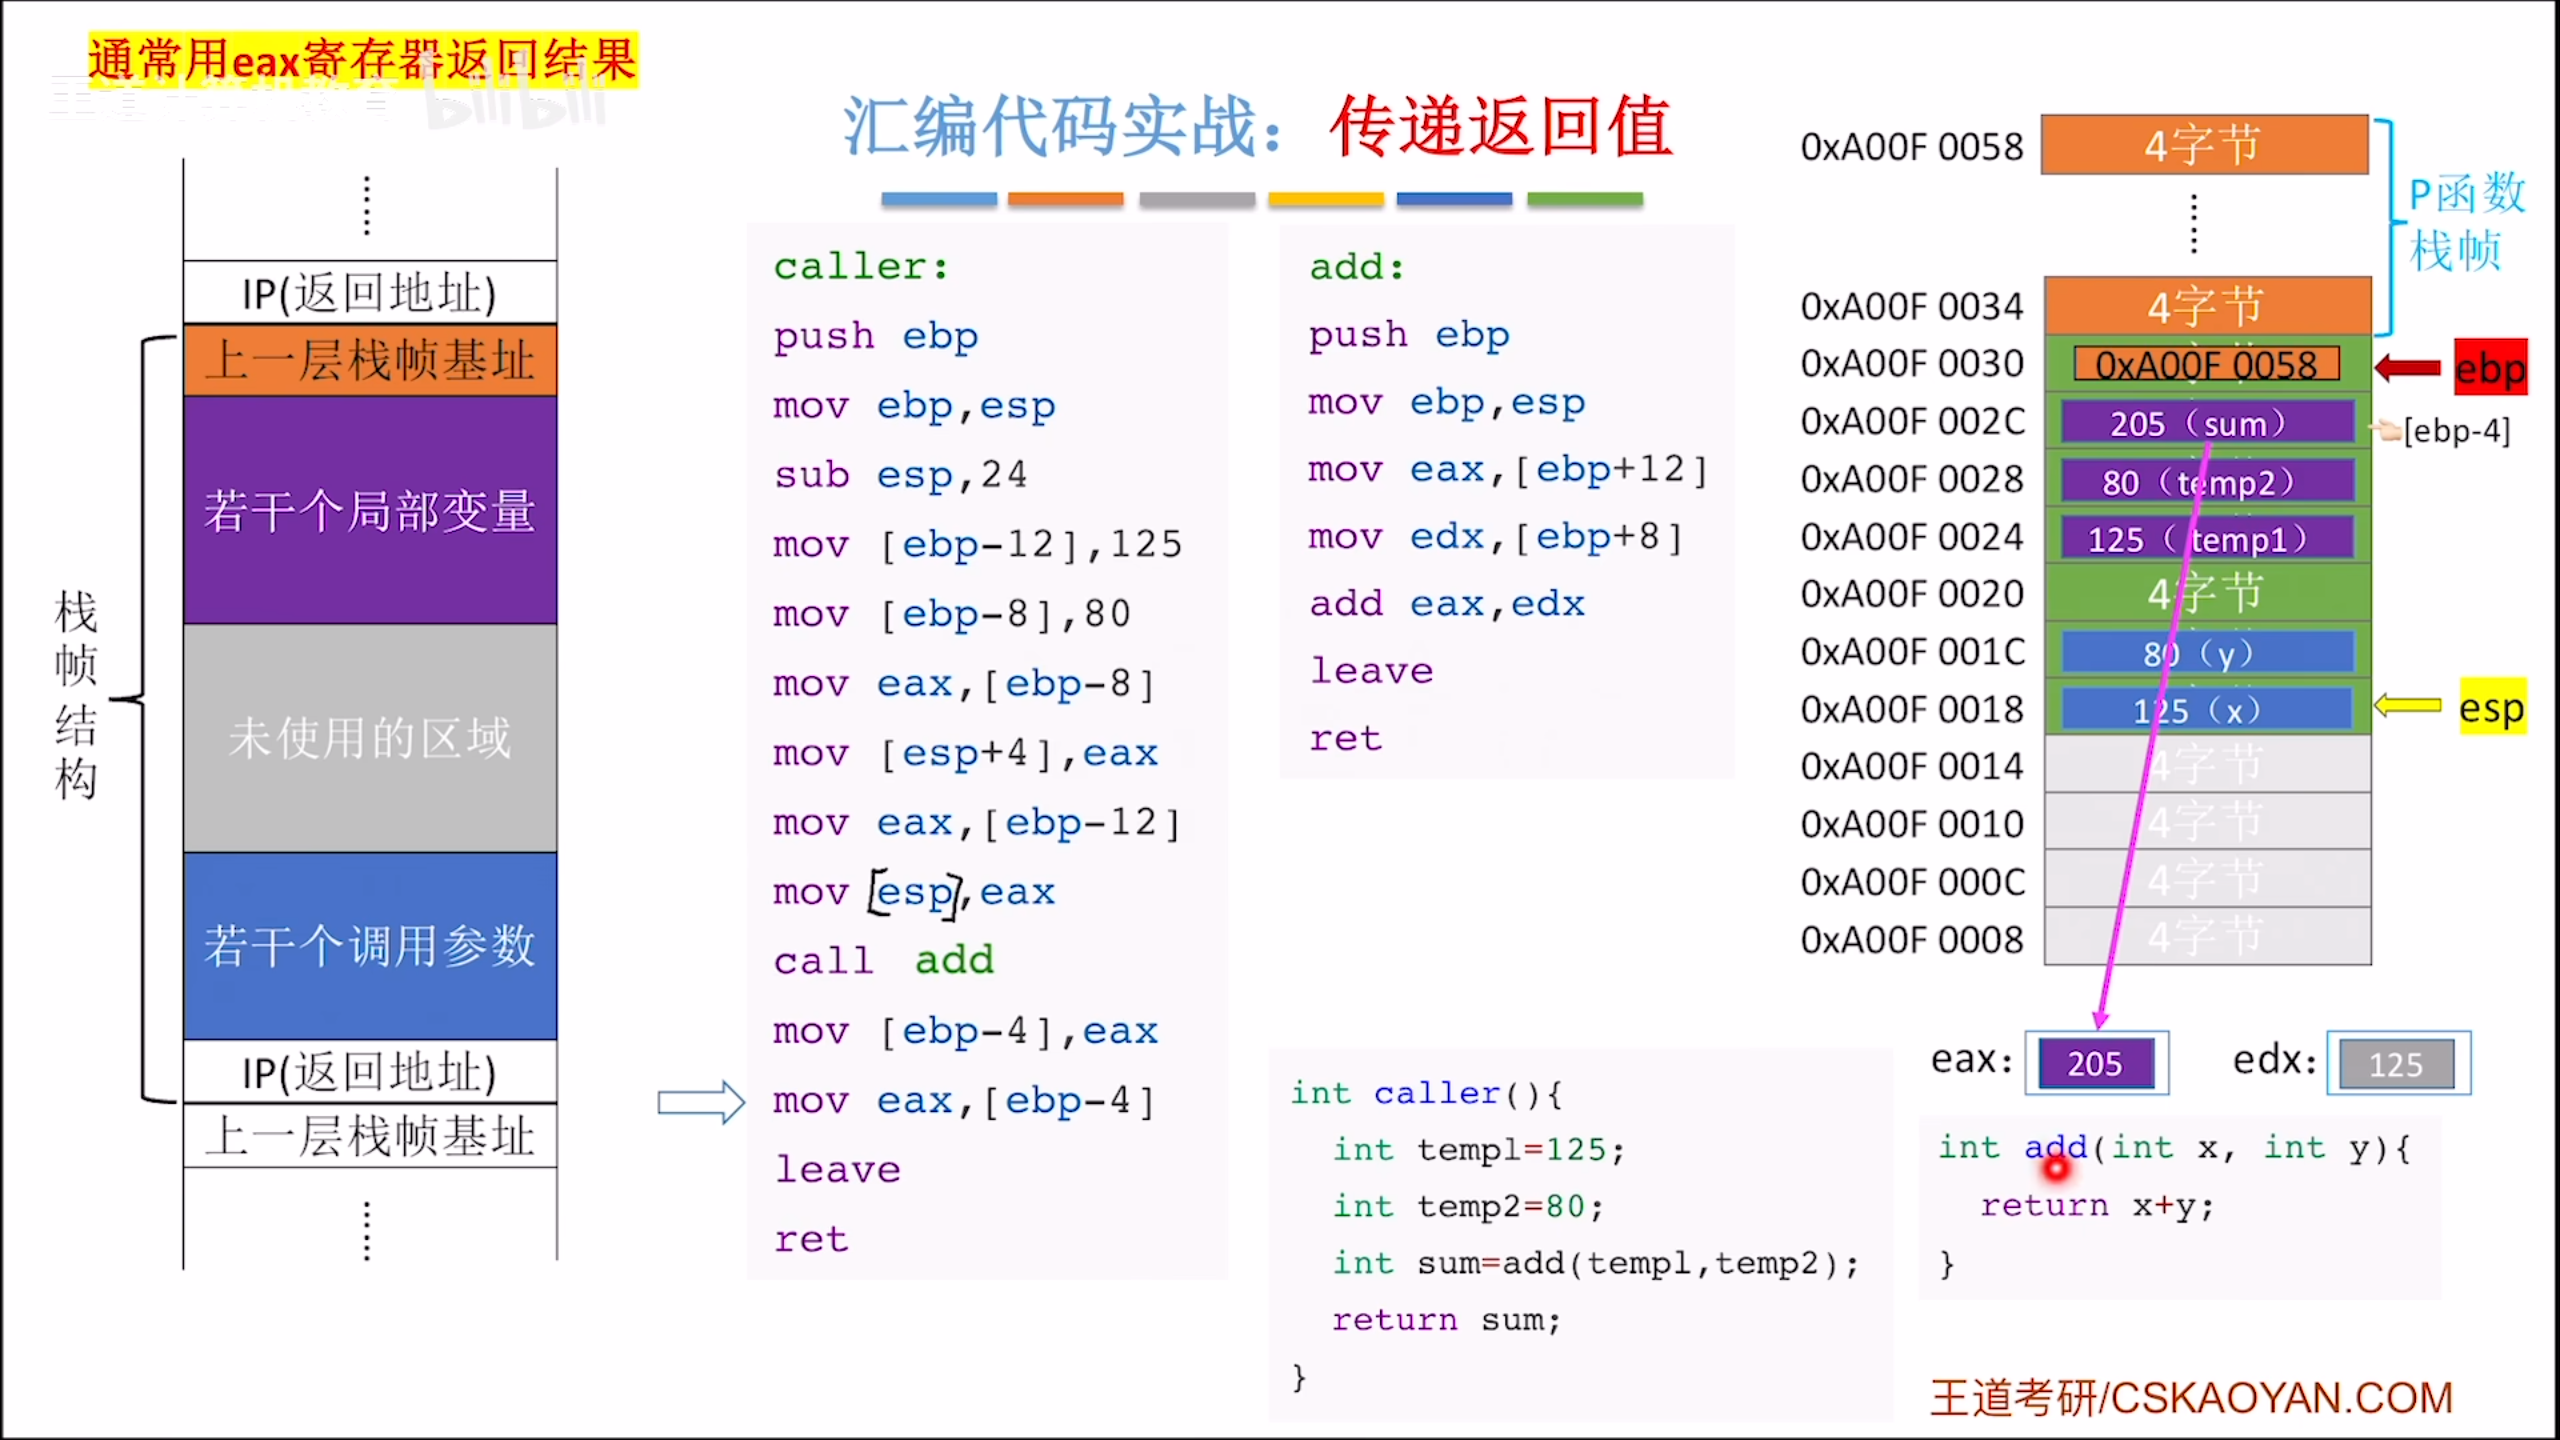This screenshot has height=1440, width=2560.
Task: Click the 王道考研/CSKAOYAN.COM link text
Action: 2190,1398
